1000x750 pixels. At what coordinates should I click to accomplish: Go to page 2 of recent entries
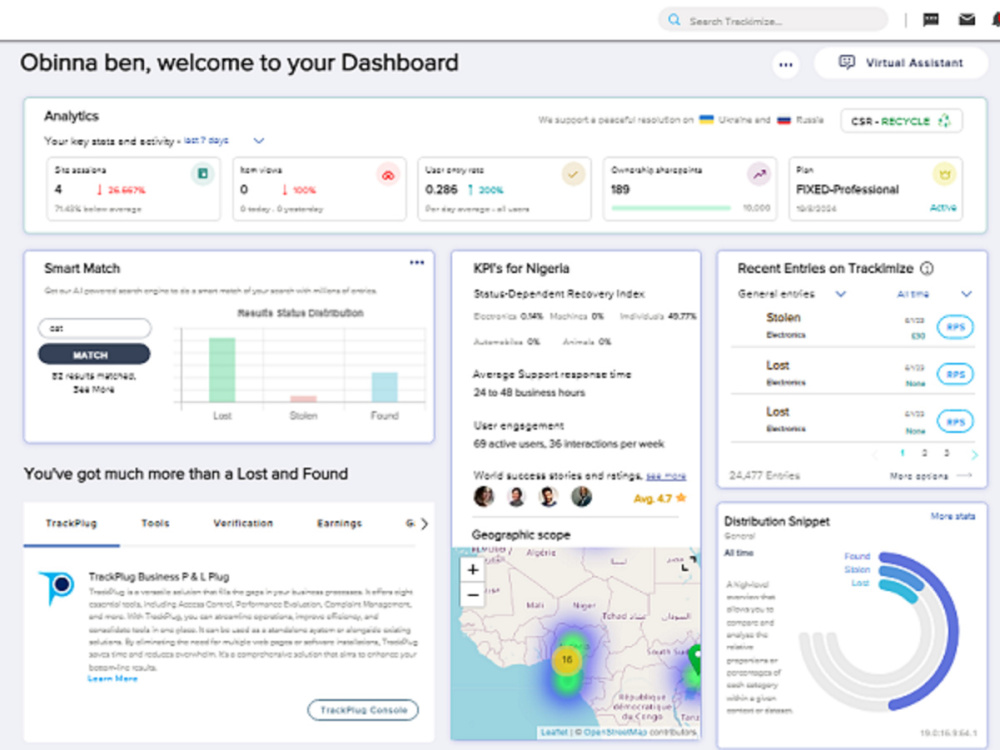tap(924, 453)
